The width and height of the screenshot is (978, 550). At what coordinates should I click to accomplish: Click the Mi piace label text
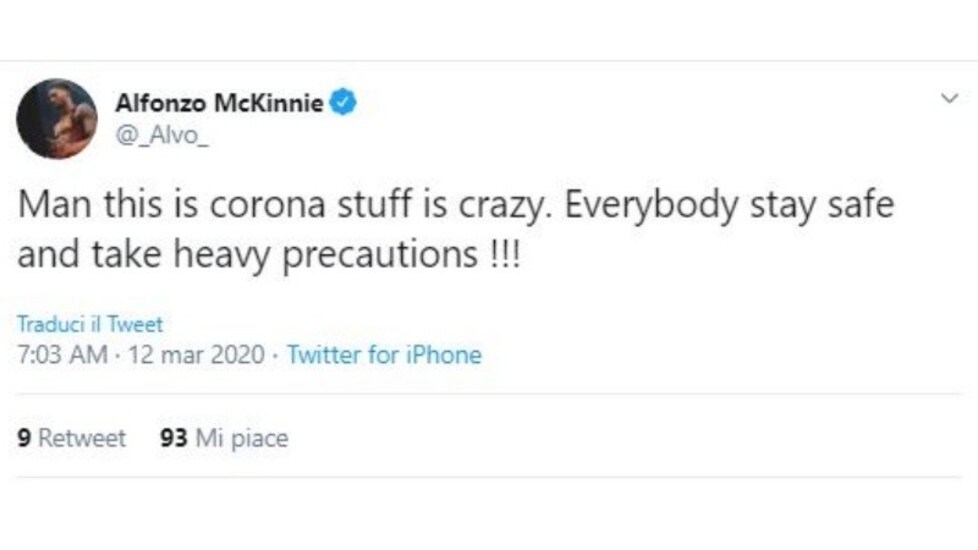tap(242, 438)
